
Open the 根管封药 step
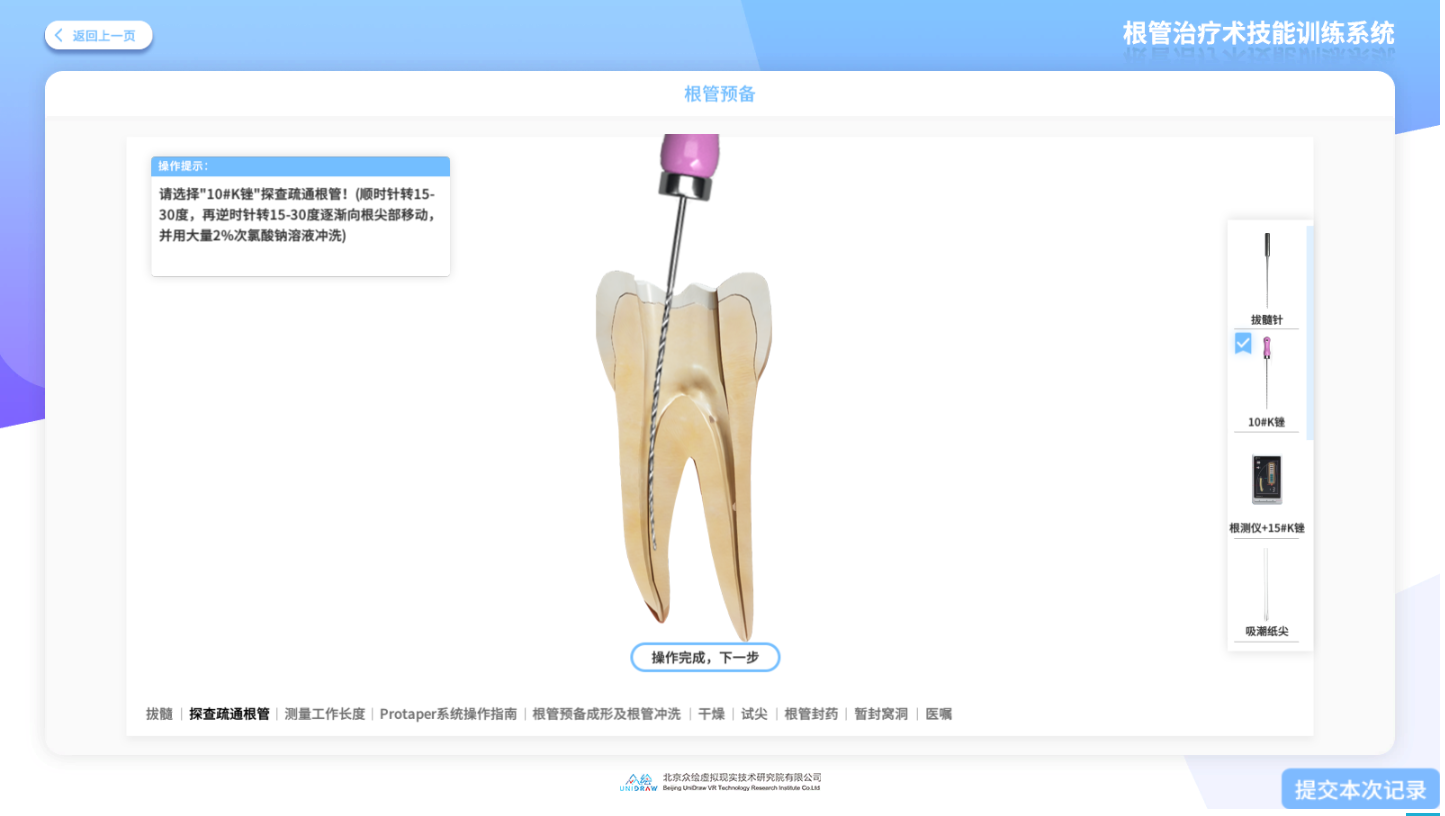pyautogui.click(x=810, y=713)
